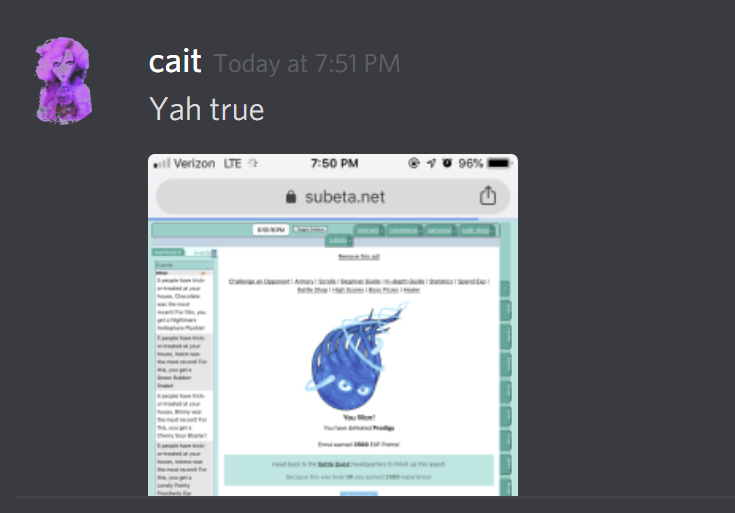Click the cellular signal bars icon
Screen dimensions: 735x513
162,164
